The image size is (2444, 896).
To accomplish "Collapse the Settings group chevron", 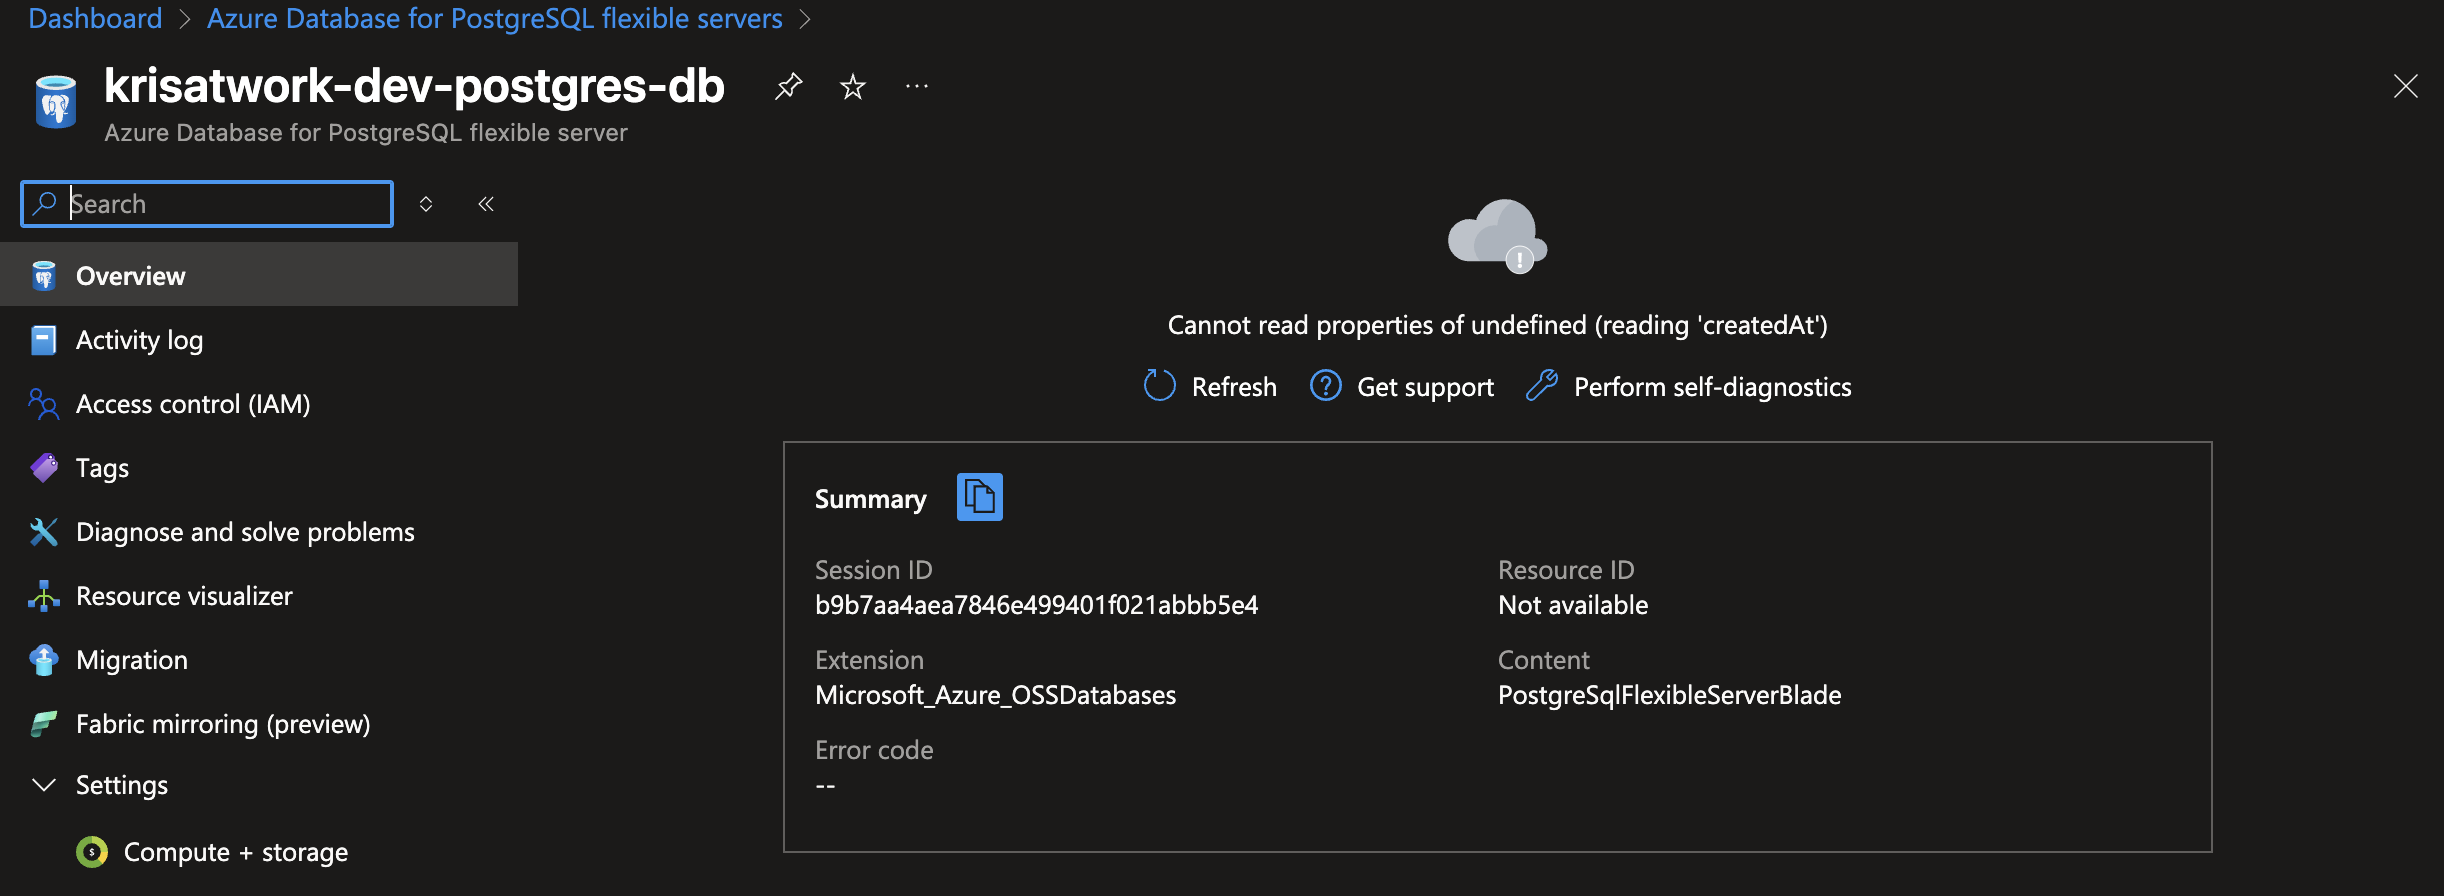I will 44,785.
